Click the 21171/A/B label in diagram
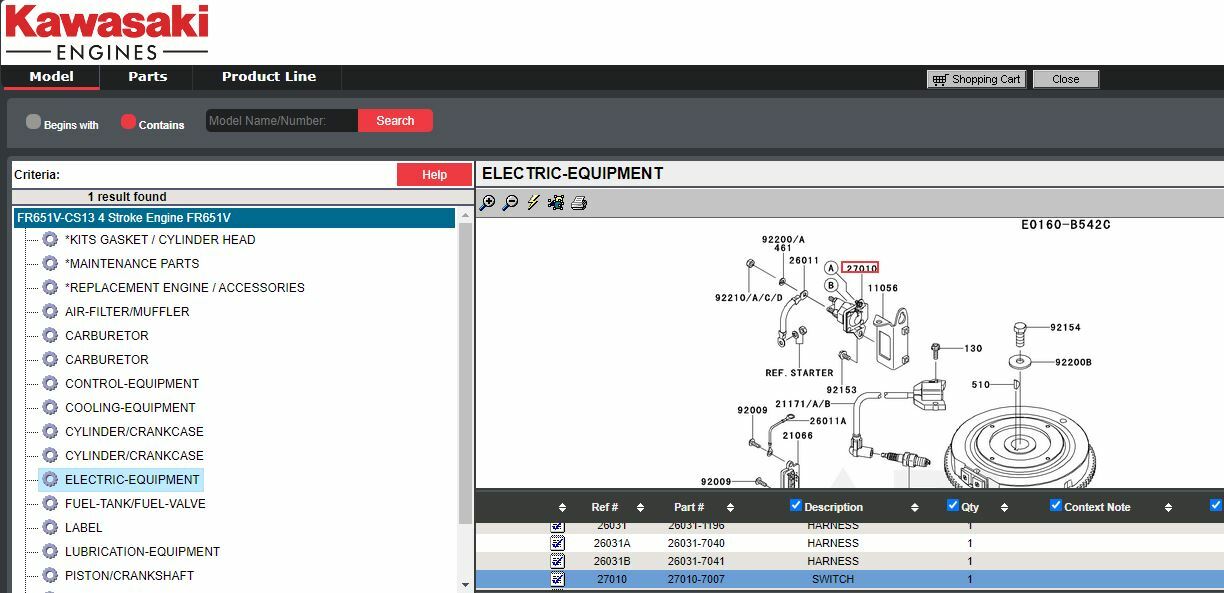 click(803, 404)
